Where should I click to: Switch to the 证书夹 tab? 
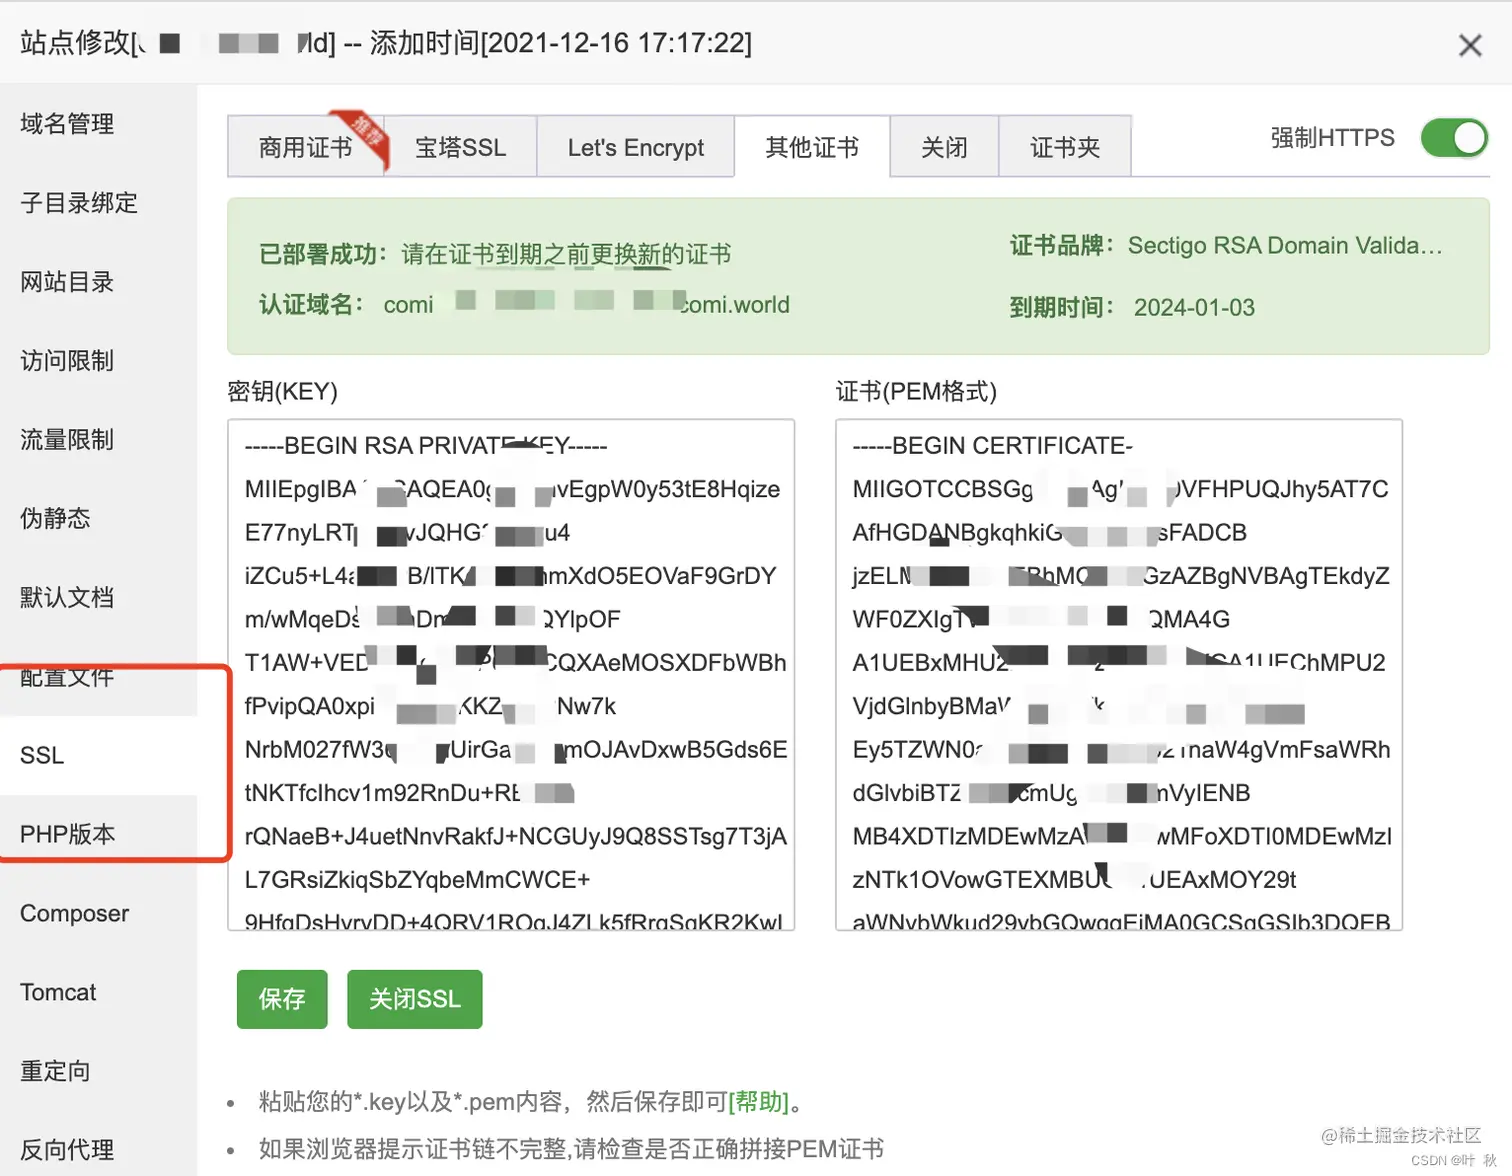pos(1065,147)
